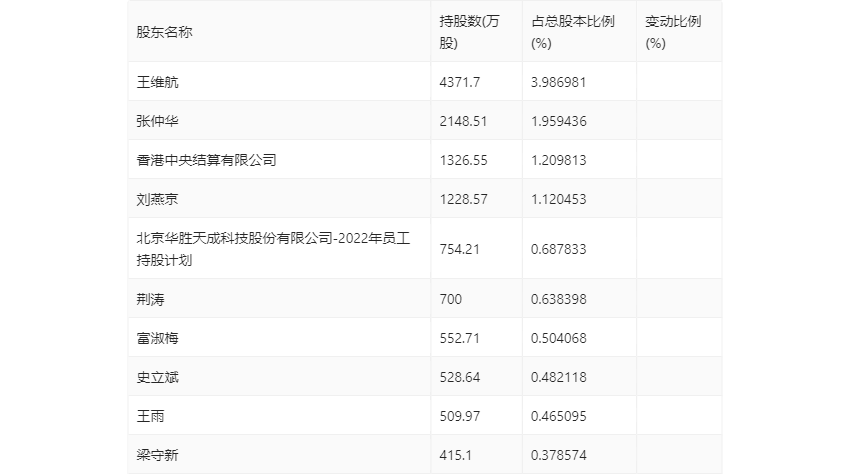Viewport: 850px width, 474px height.
Task: Select shareholder name 王雨
Action: point(150,416)
